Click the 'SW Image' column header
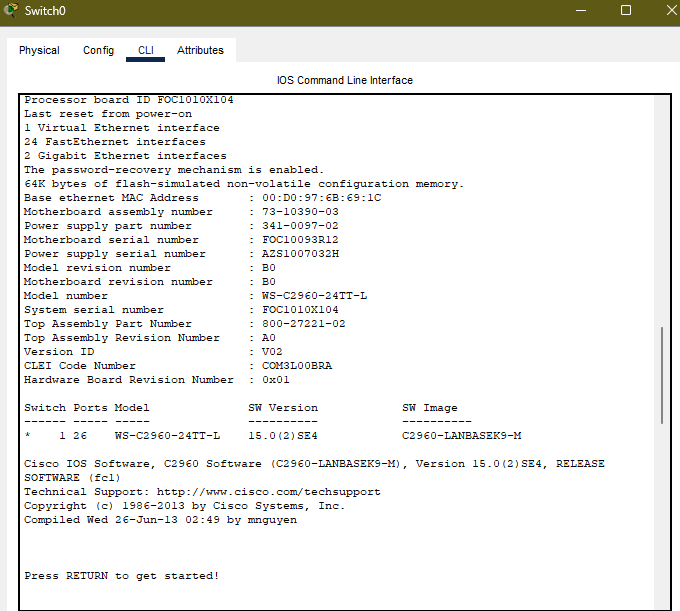The image size is (680, 611). click(x=430, y=408)
